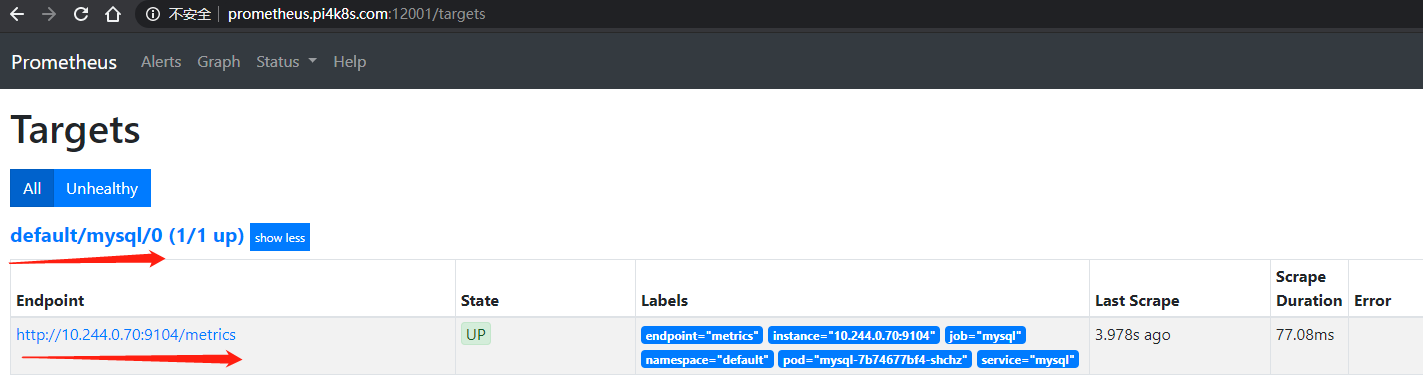
Task: Click the browser address bar URL
Action: pyautogui.click(x=357, y=15)
